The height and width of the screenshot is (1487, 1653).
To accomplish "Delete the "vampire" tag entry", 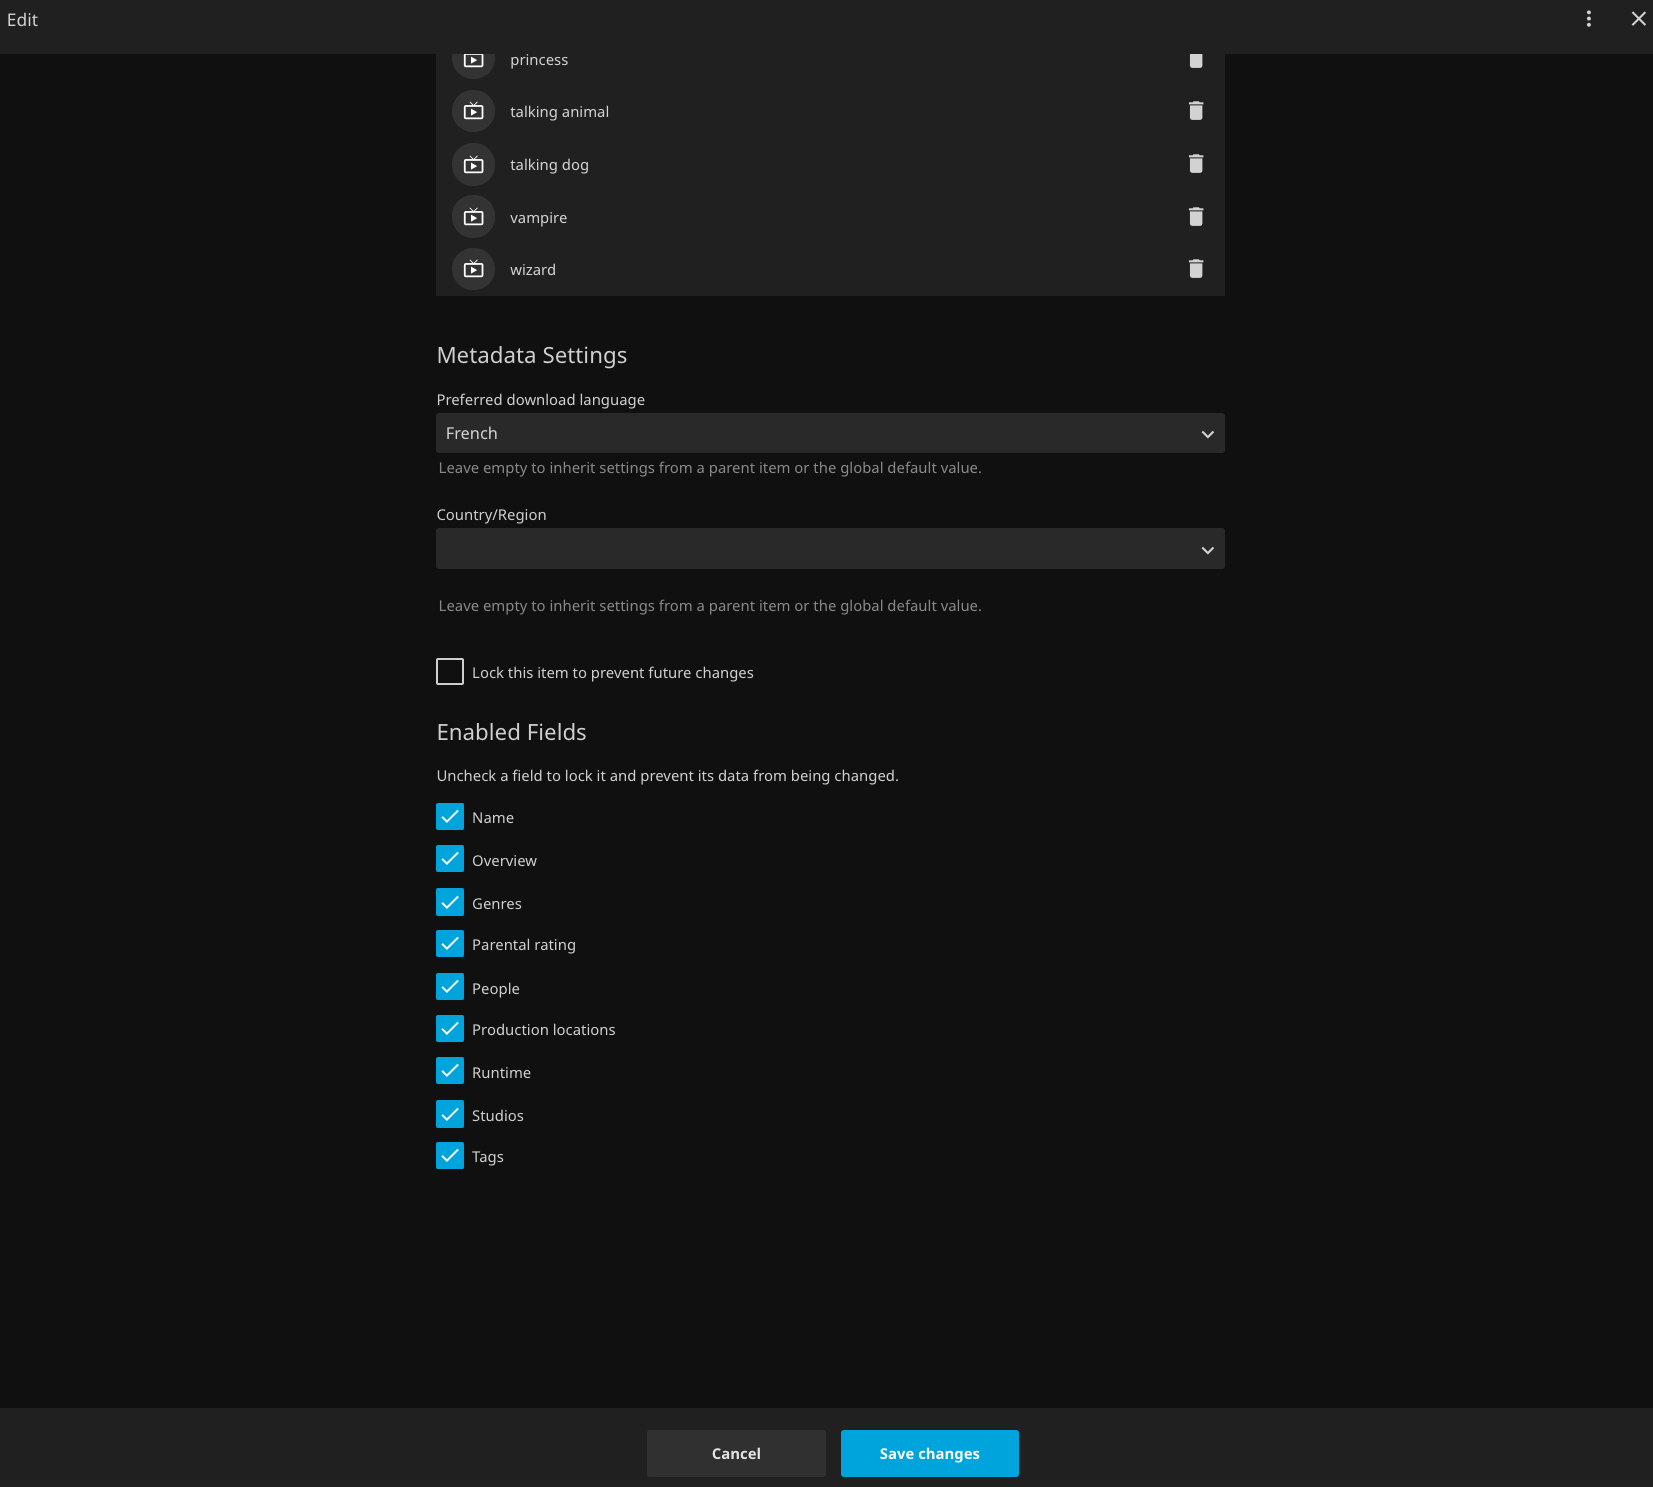I will tap(1195, 217).
